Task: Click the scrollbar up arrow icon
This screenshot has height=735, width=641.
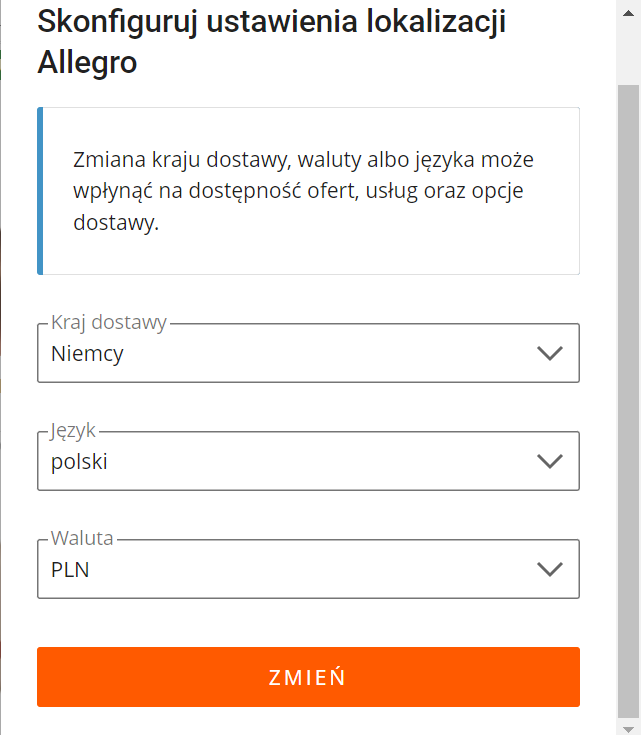Action: [628, 13]
